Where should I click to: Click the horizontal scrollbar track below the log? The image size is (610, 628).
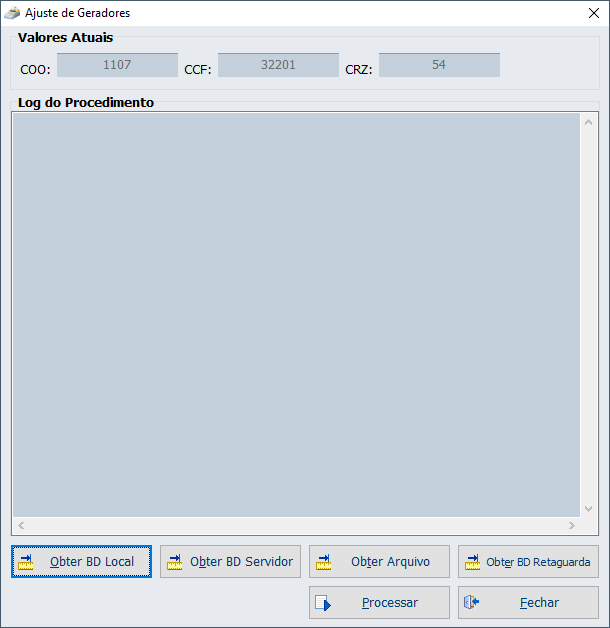point(295,525)
